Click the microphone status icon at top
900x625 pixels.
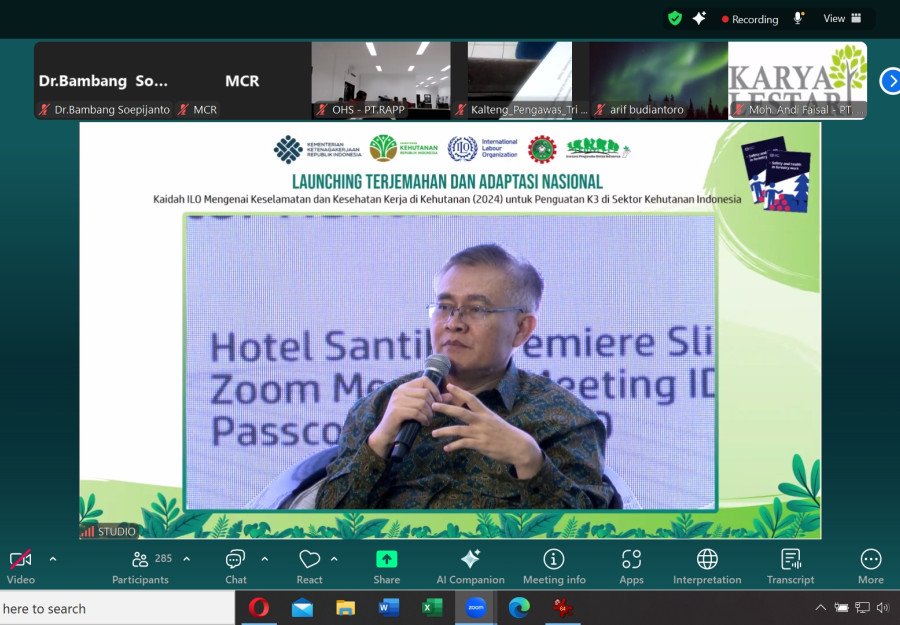tap(798, 18)
